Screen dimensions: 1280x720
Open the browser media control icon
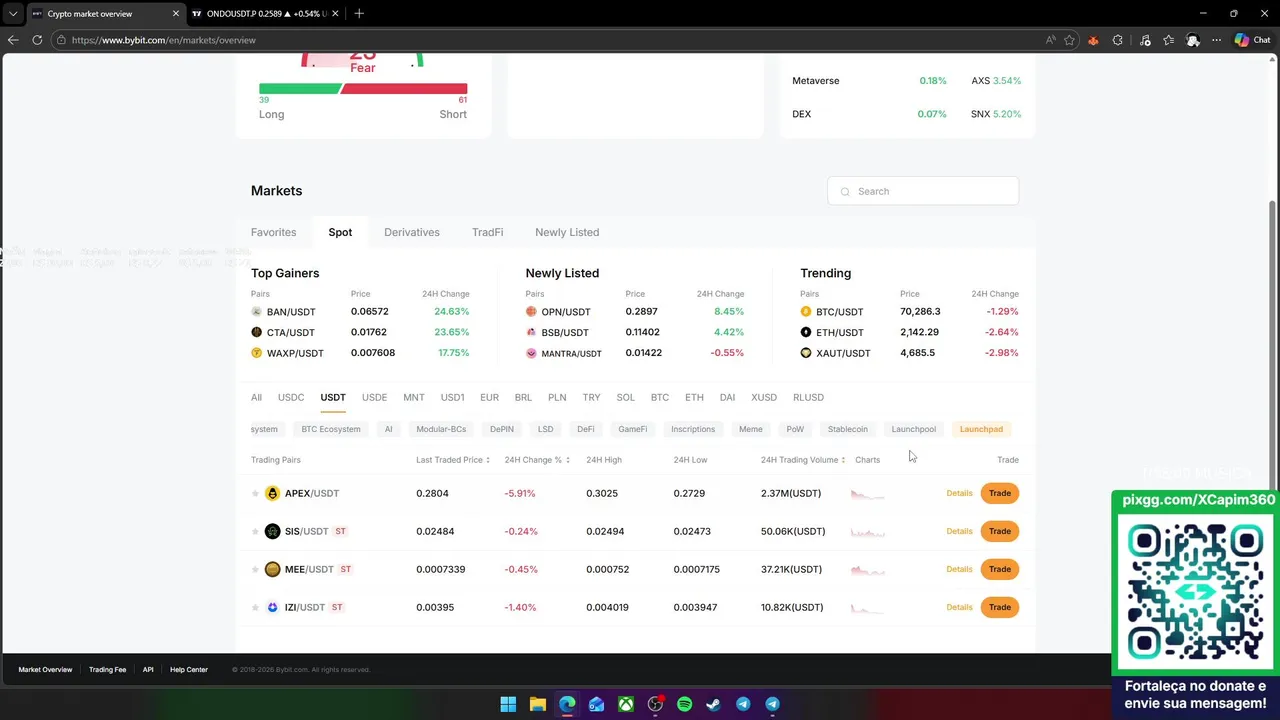coord(1145,40)
